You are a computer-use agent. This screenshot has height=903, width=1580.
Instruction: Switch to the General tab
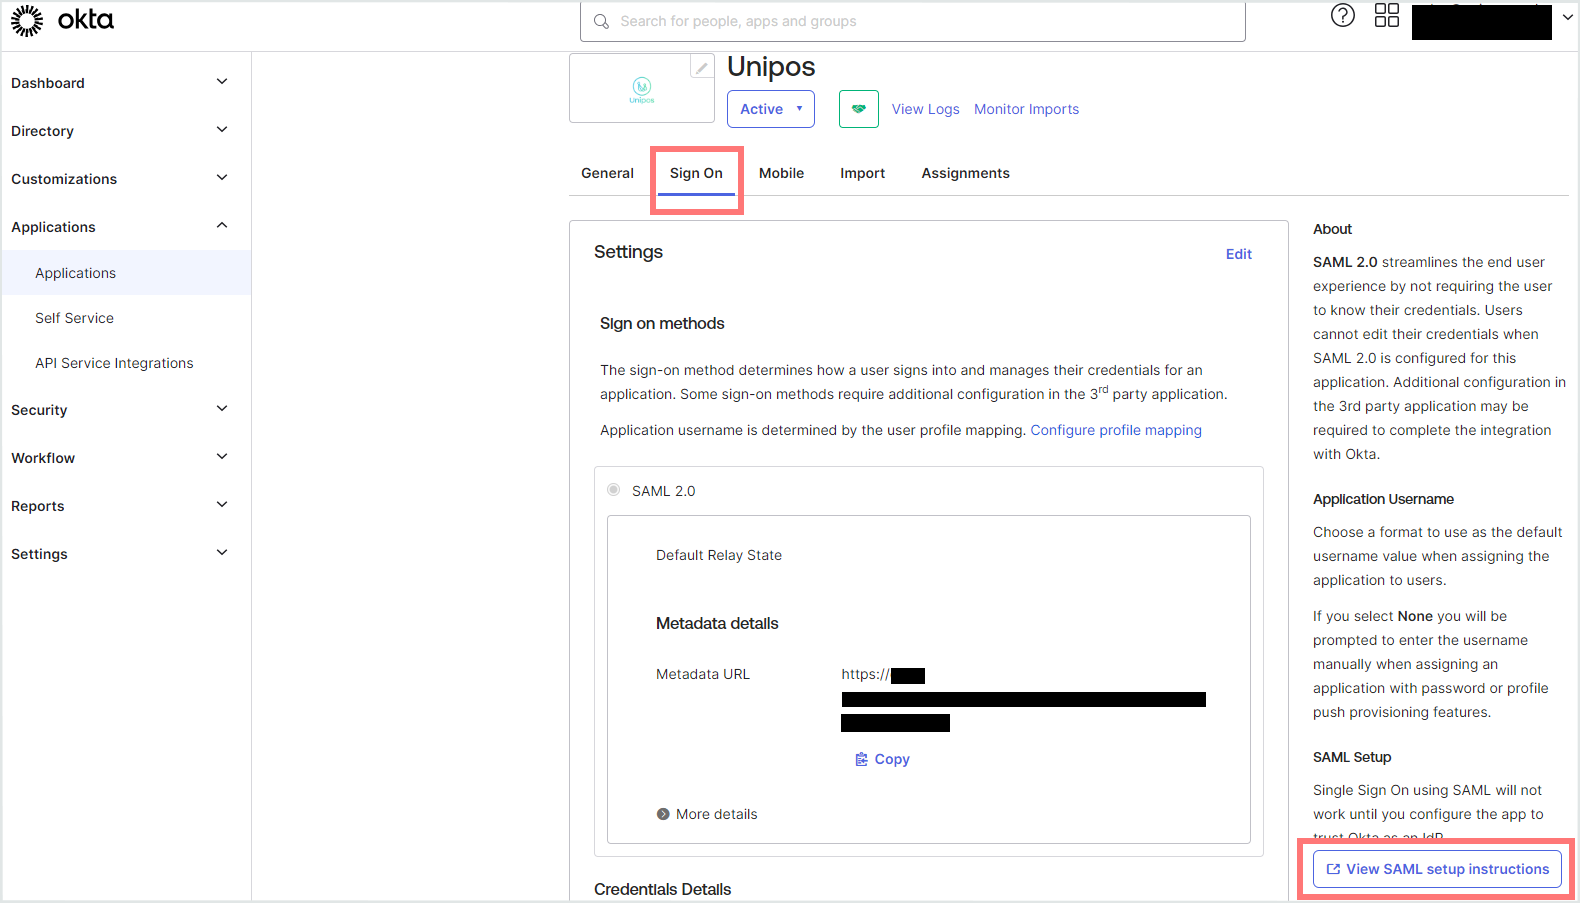click(x=607, y=173)
